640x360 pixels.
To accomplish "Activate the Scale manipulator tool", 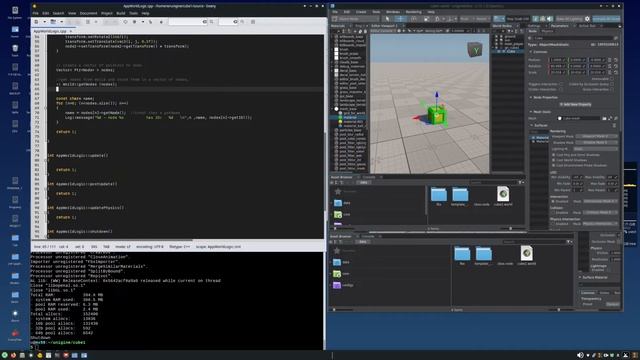I will [426, 19].
